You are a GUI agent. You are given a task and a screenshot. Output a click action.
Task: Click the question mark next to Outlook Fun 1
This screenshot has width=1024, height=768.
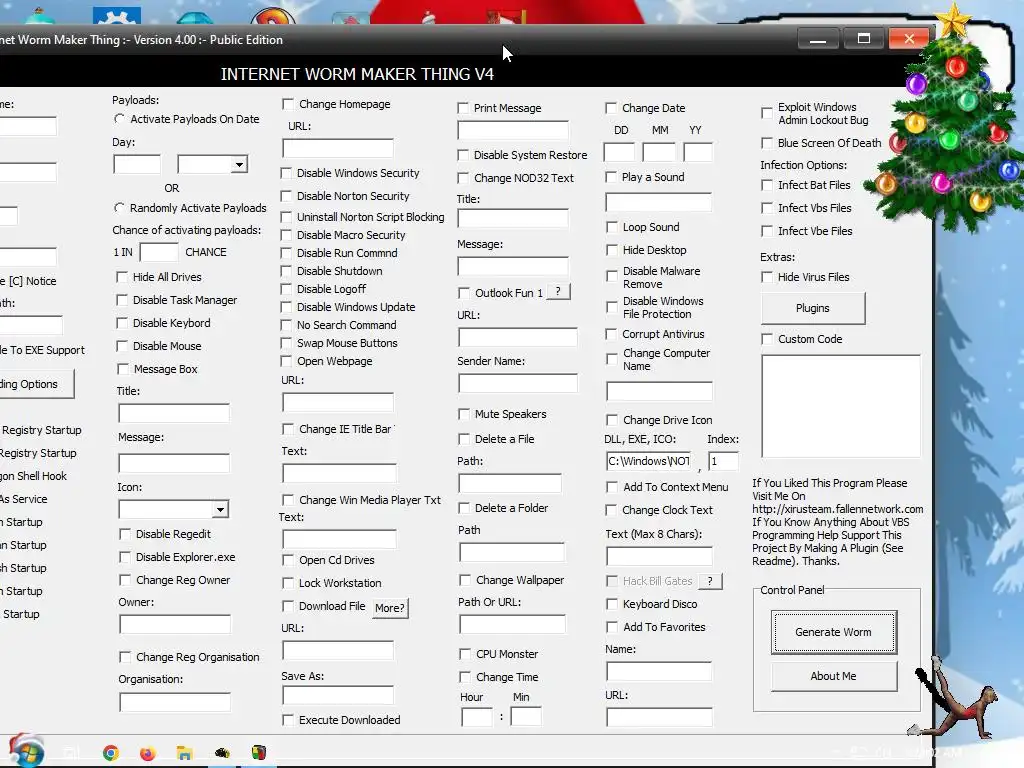point(558,292)
